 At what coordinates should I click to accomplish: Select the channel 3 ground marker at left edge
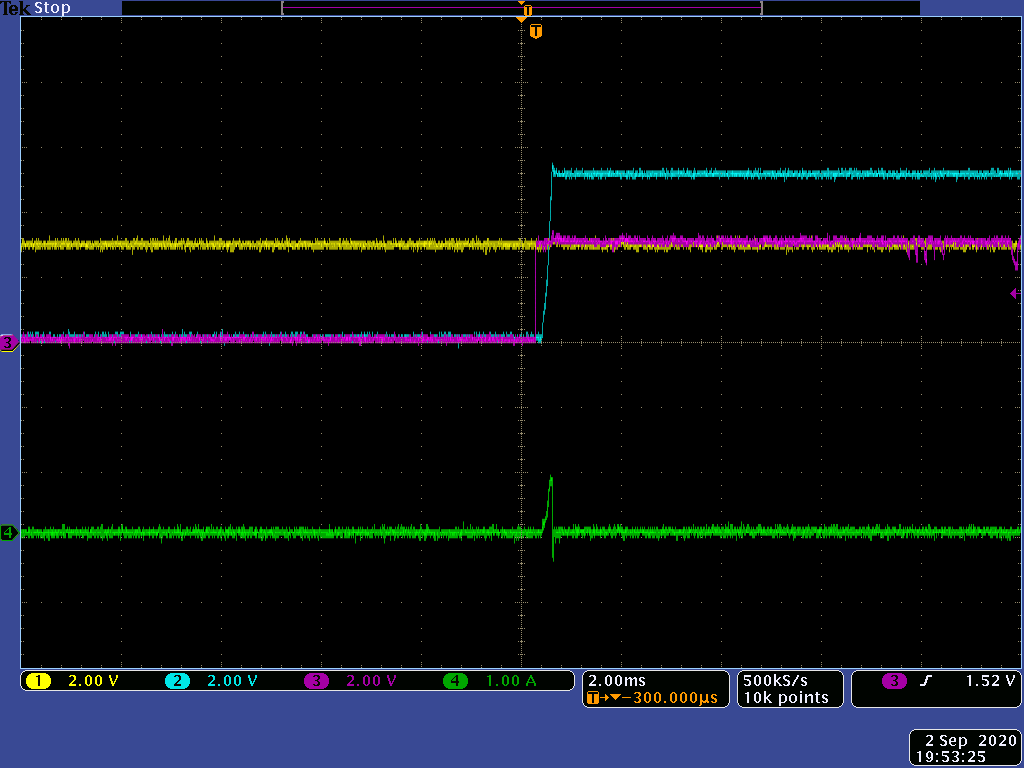coord(8,342)
